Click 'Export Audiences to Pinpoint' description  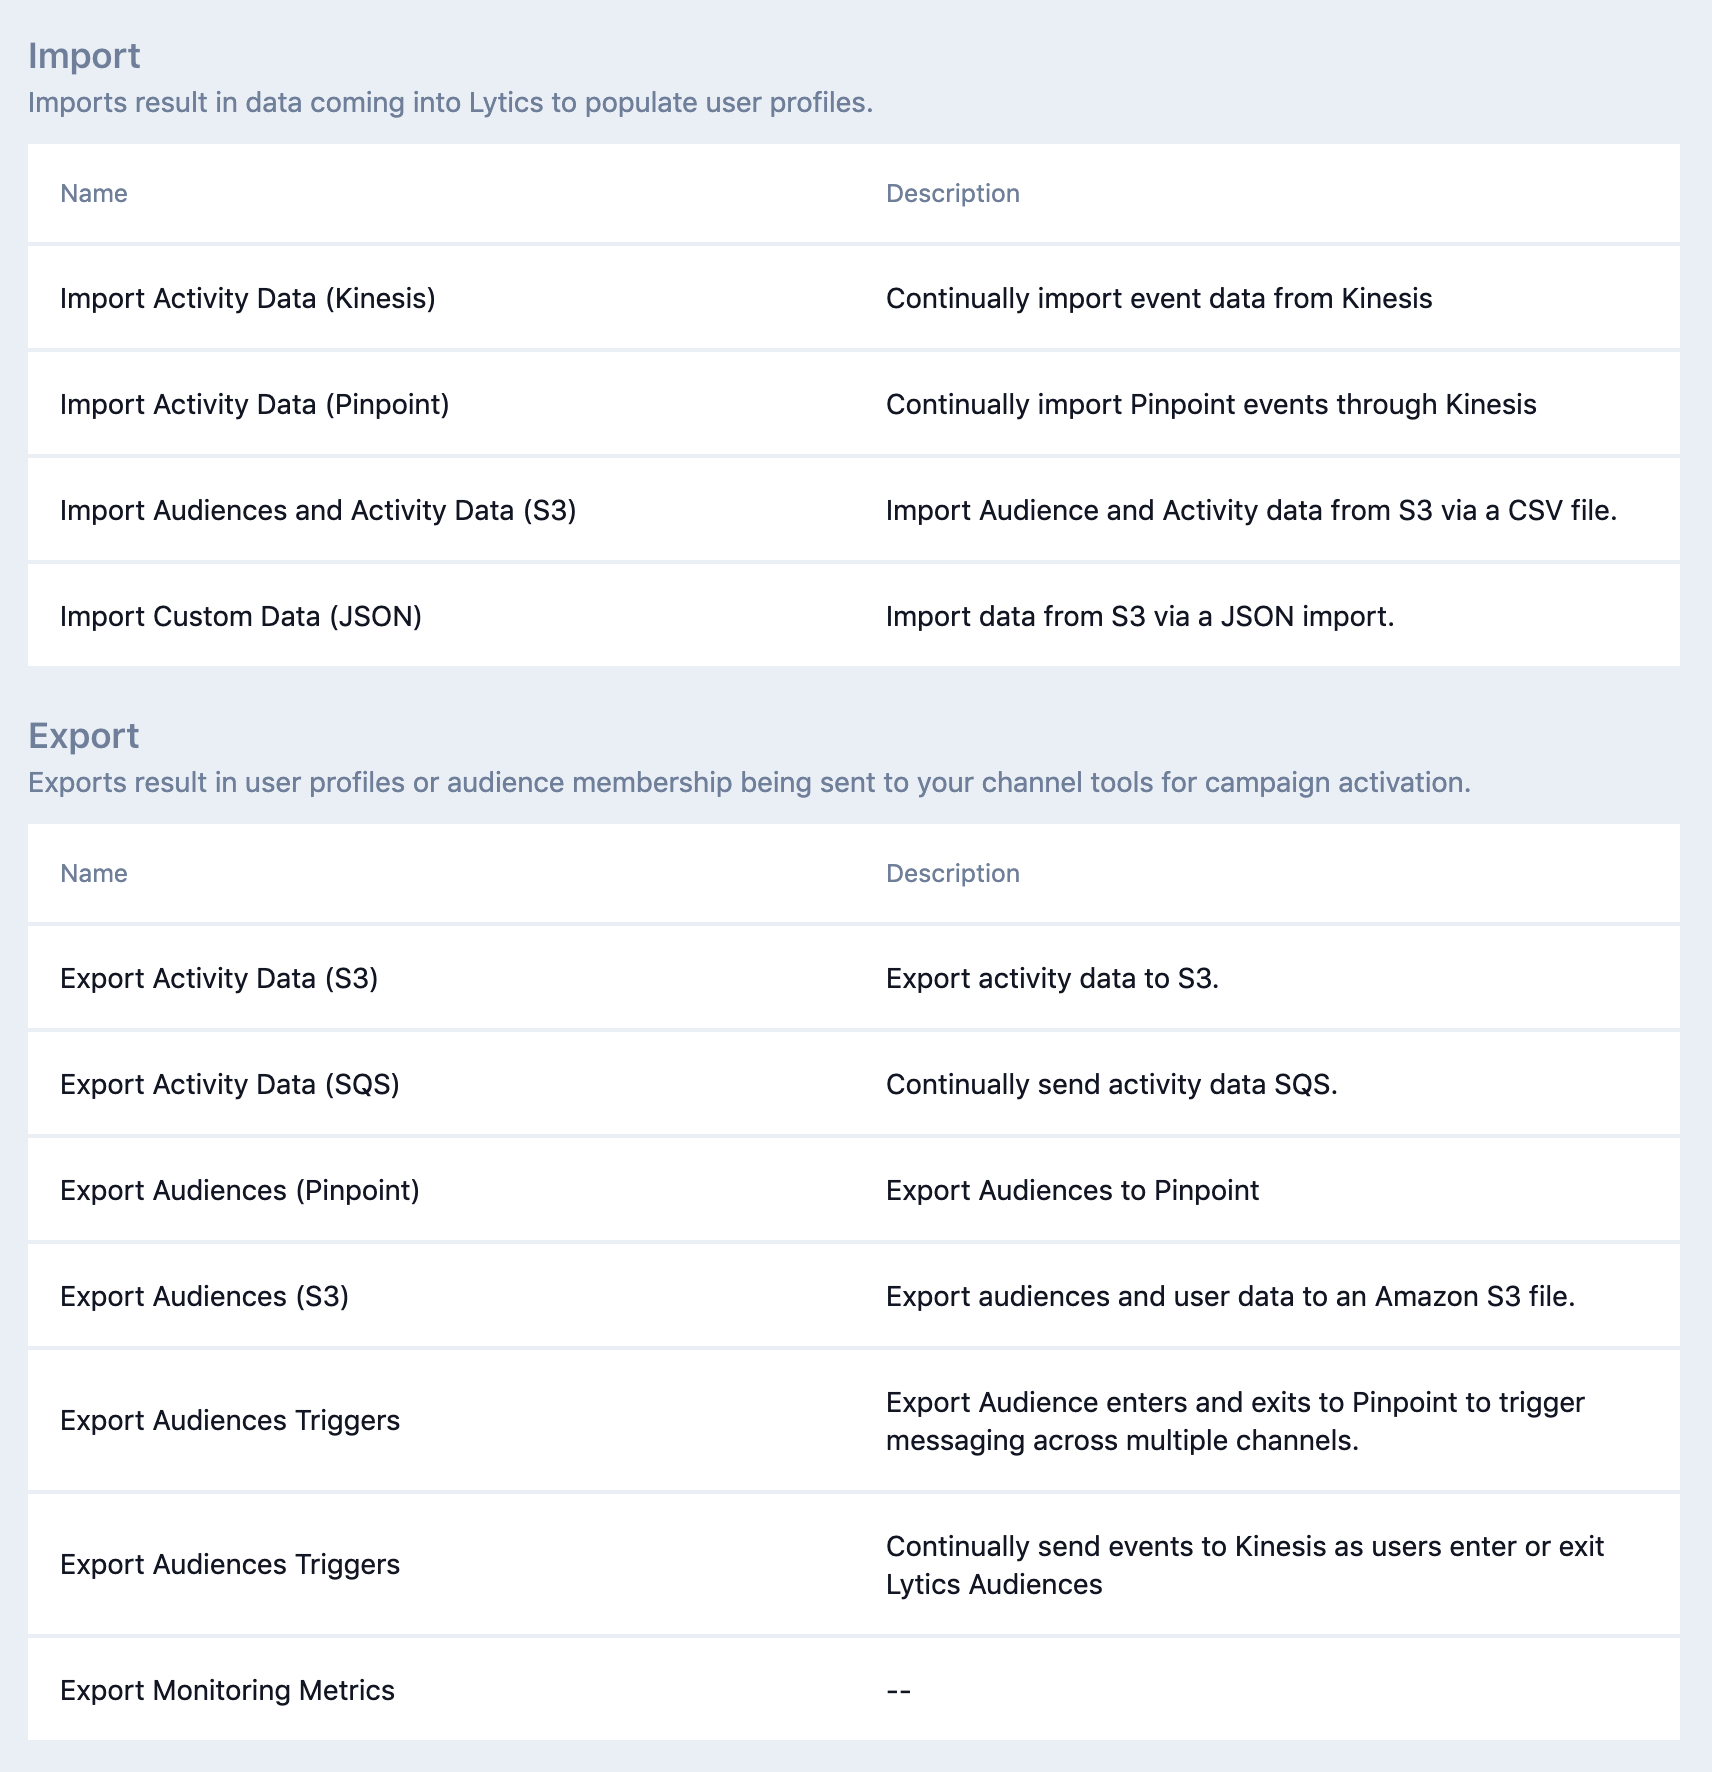pos(1072,1190)
